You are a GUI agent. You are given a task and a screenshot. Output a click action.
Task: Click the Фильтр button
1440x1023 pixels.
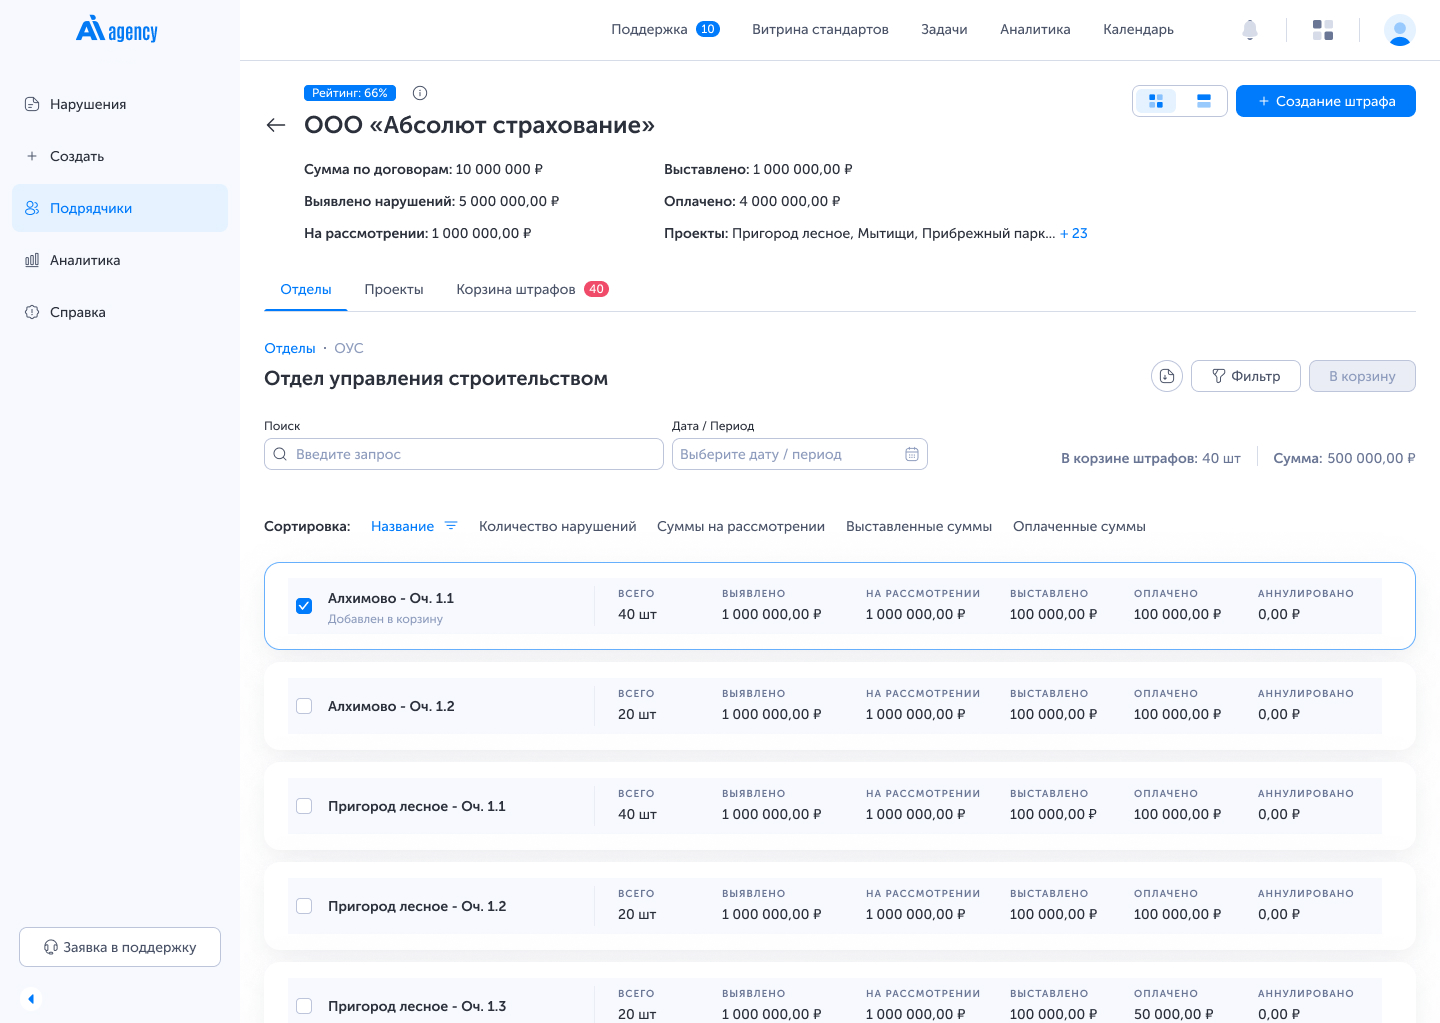[1245, 376]
